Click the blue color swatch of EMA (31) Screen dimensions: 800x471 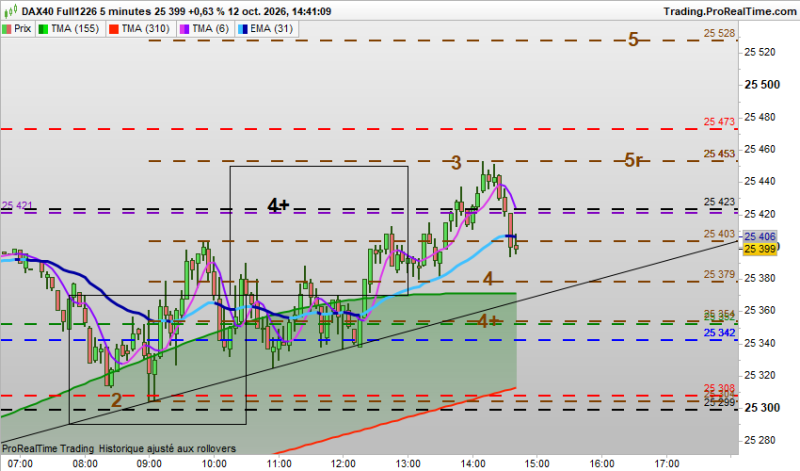coord(243,29)
